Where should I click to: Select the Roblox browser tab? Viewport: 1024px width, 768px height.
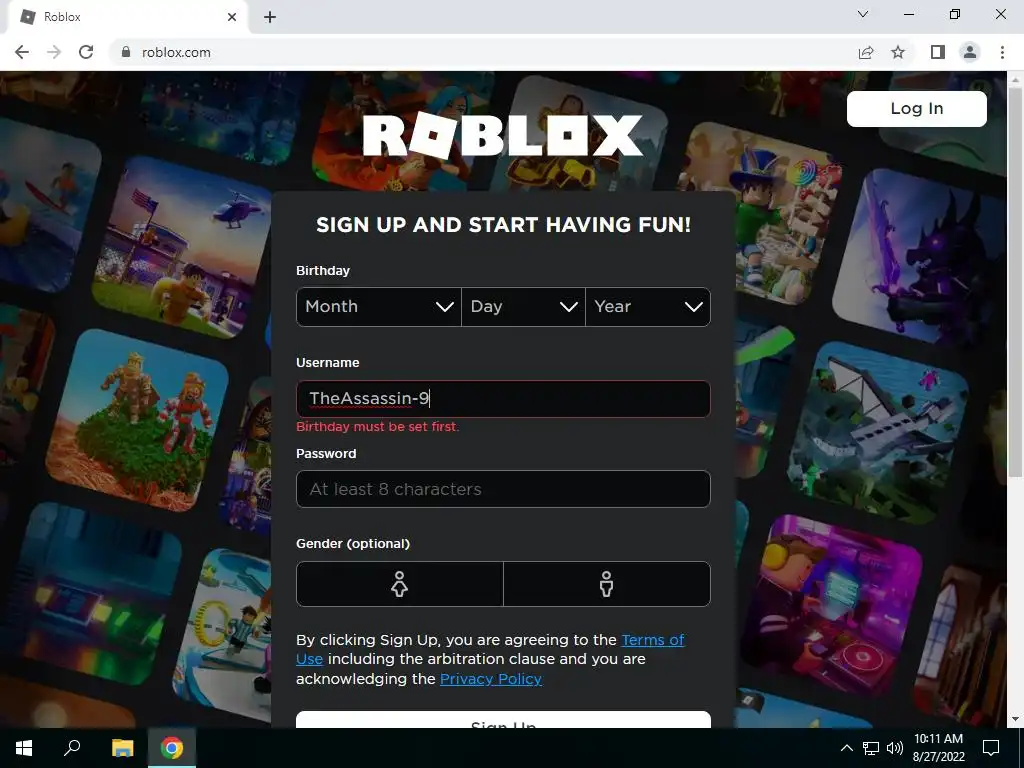pos(127,17)
